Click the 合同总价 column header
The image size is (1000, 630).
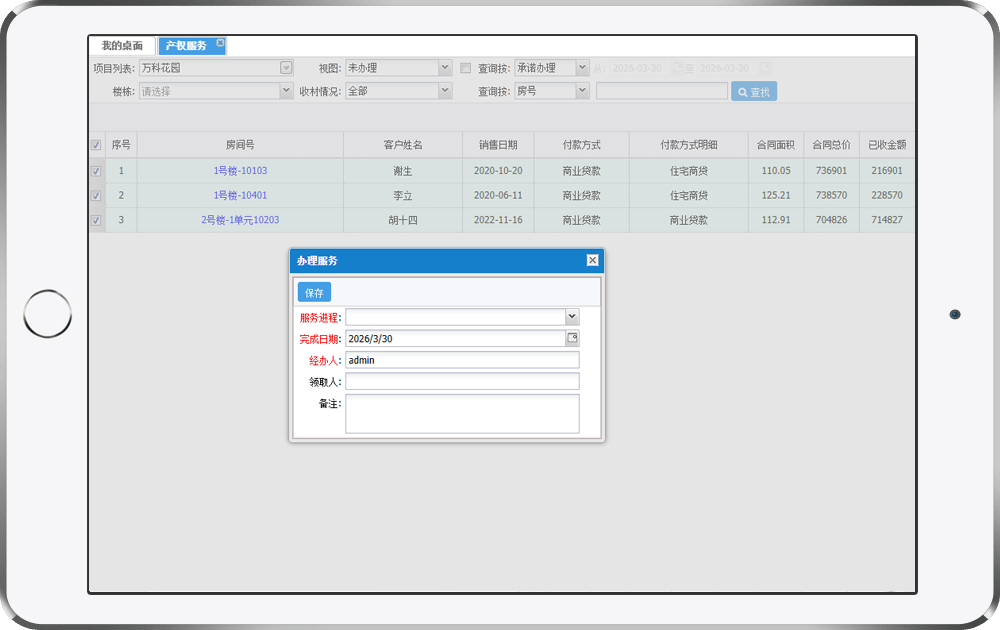[832, 145]
